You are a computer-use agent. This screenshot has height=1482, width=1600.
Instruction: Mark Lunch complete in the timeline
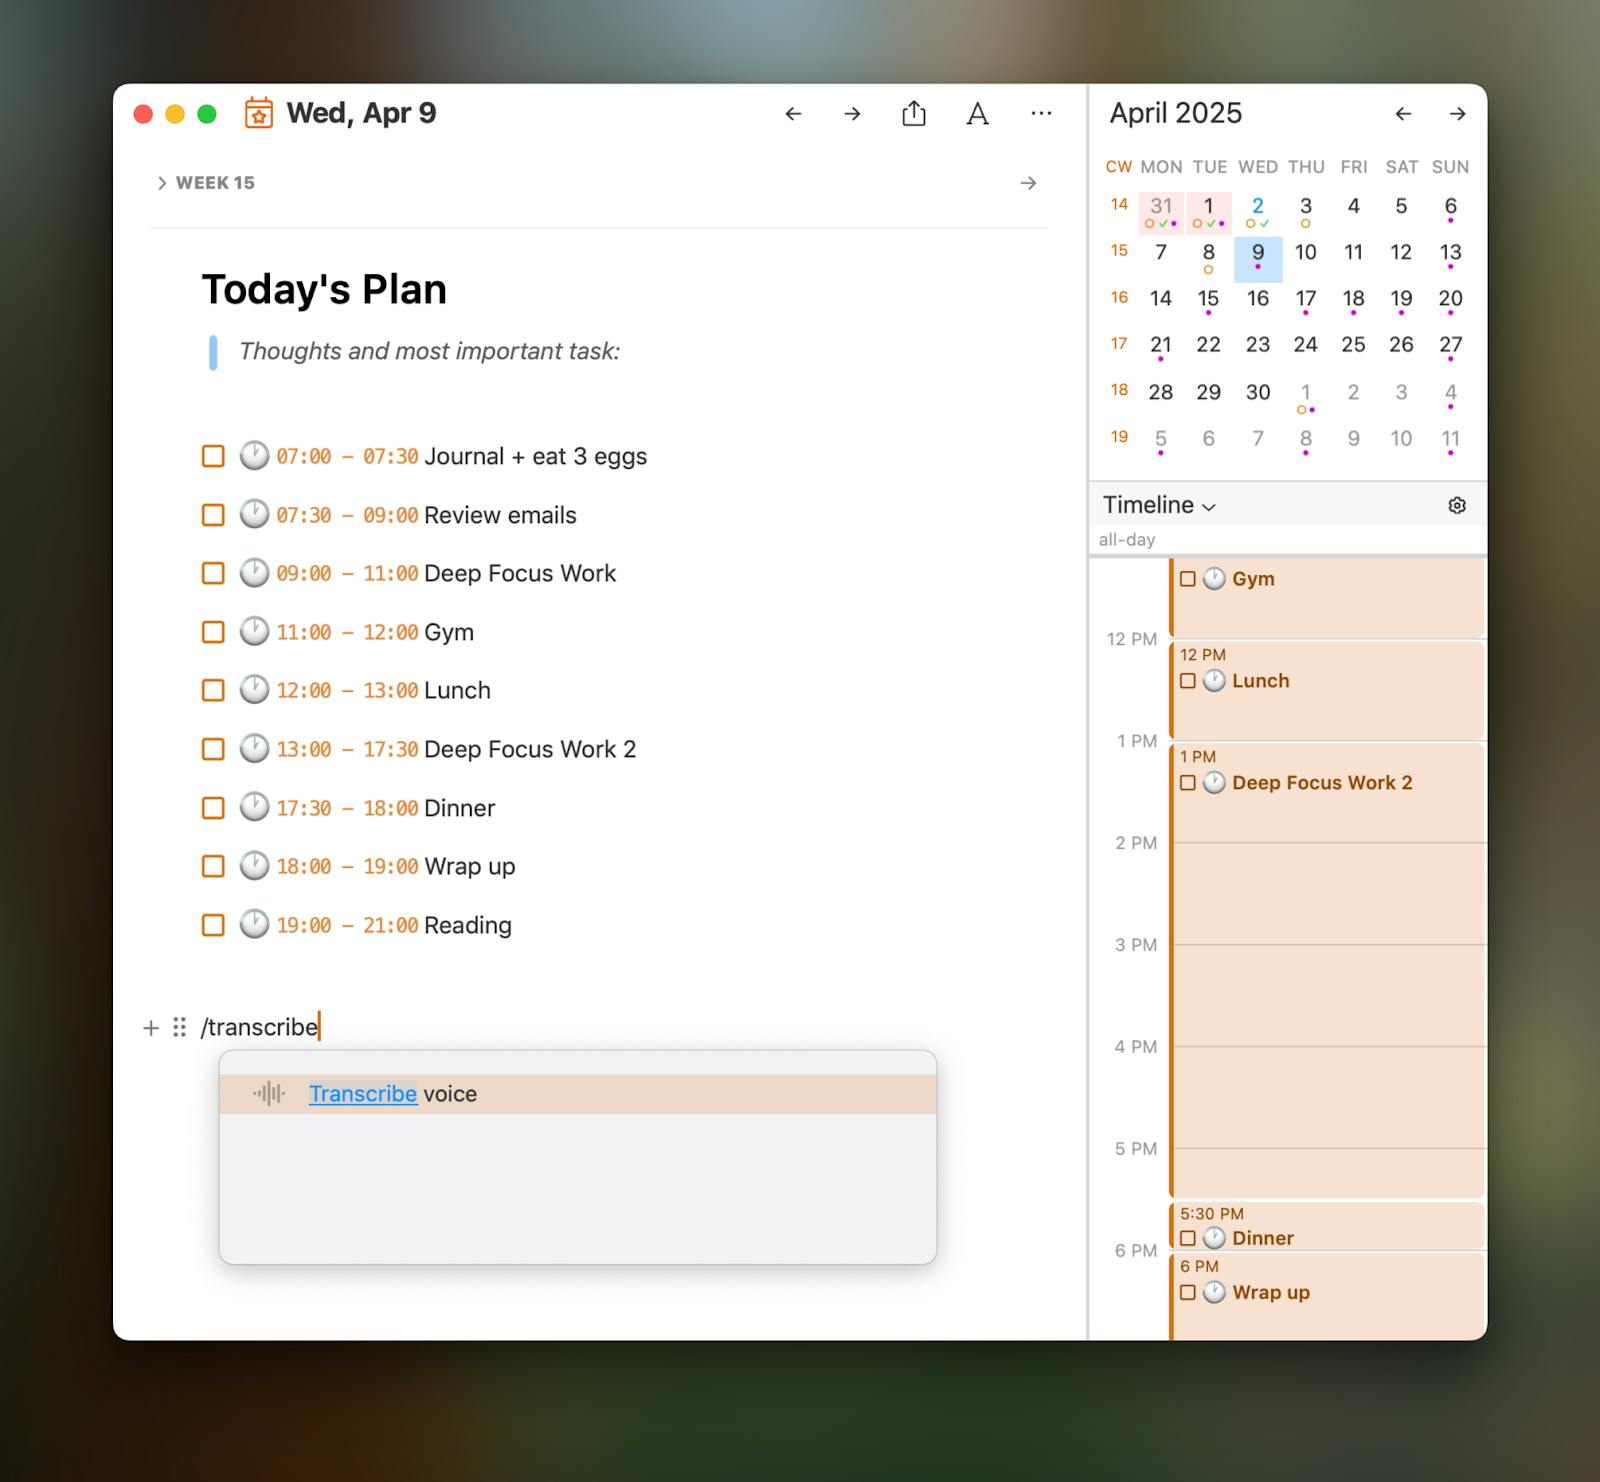(x=1188, y=681)
